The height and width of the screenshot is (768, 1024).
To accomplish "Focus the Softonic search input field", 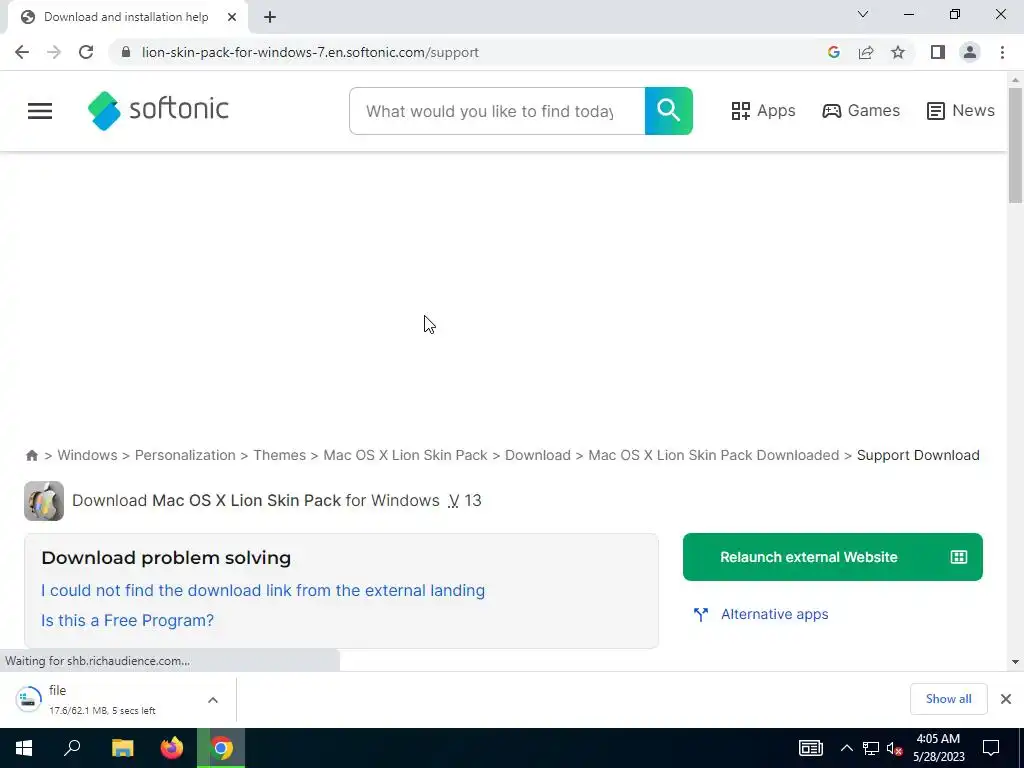I will pos(497,111).
